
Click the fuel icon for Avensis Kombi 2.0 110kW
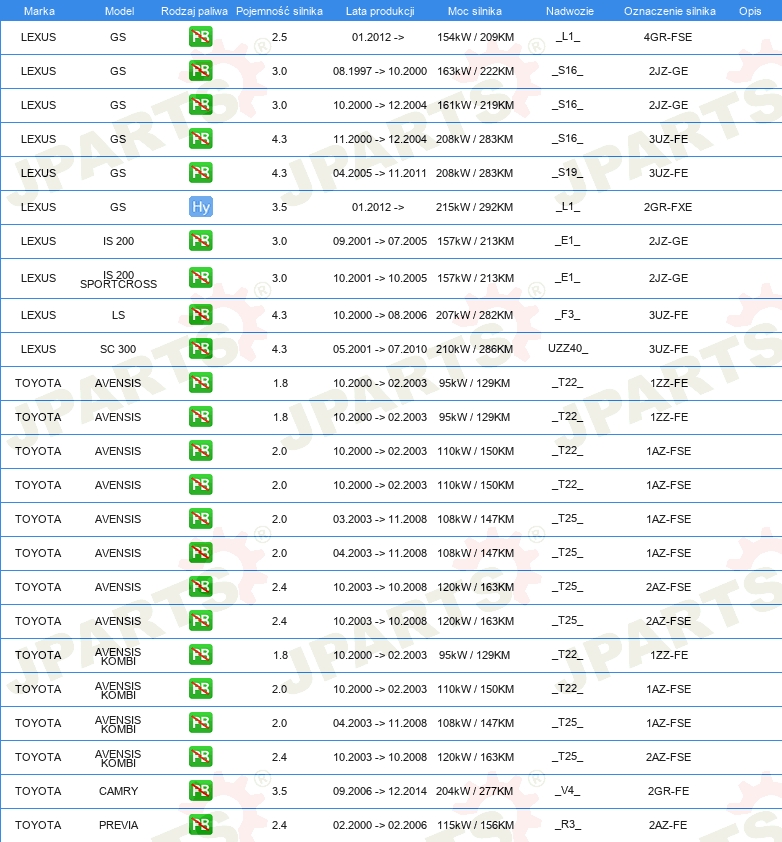(x=200, y=688)
